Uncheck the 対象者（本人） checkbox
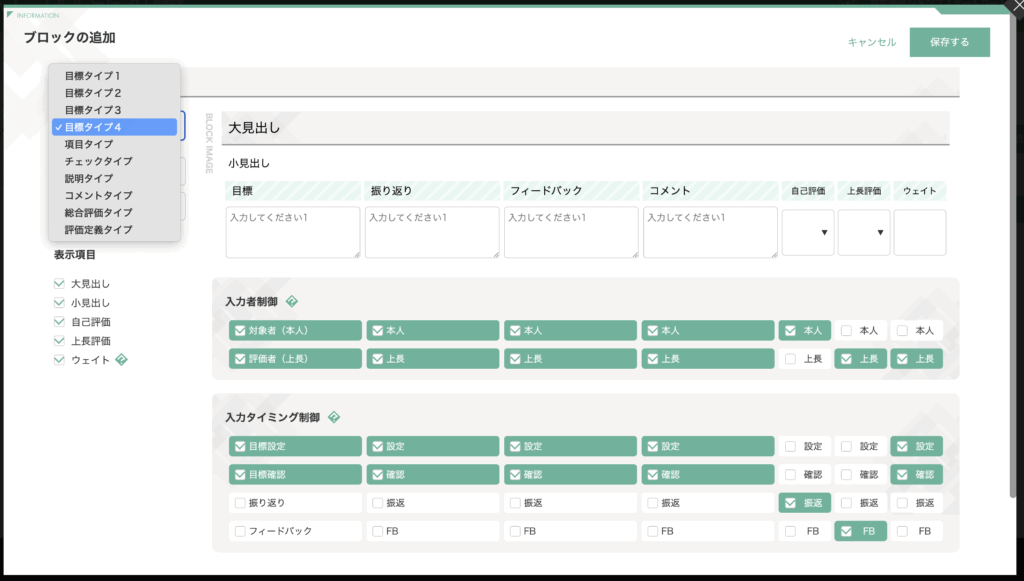Screen dimensions: 1024x581 (240, 330)
